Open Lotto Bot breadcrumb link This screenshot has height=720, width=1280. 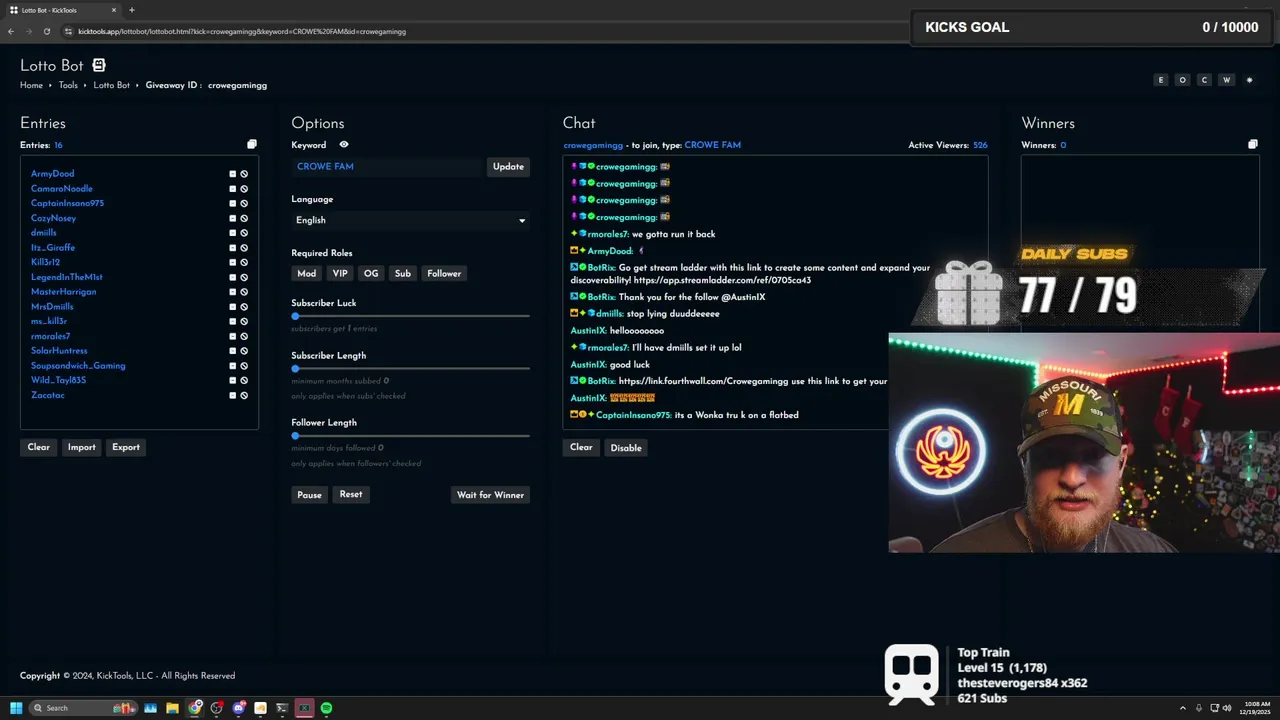112,85
